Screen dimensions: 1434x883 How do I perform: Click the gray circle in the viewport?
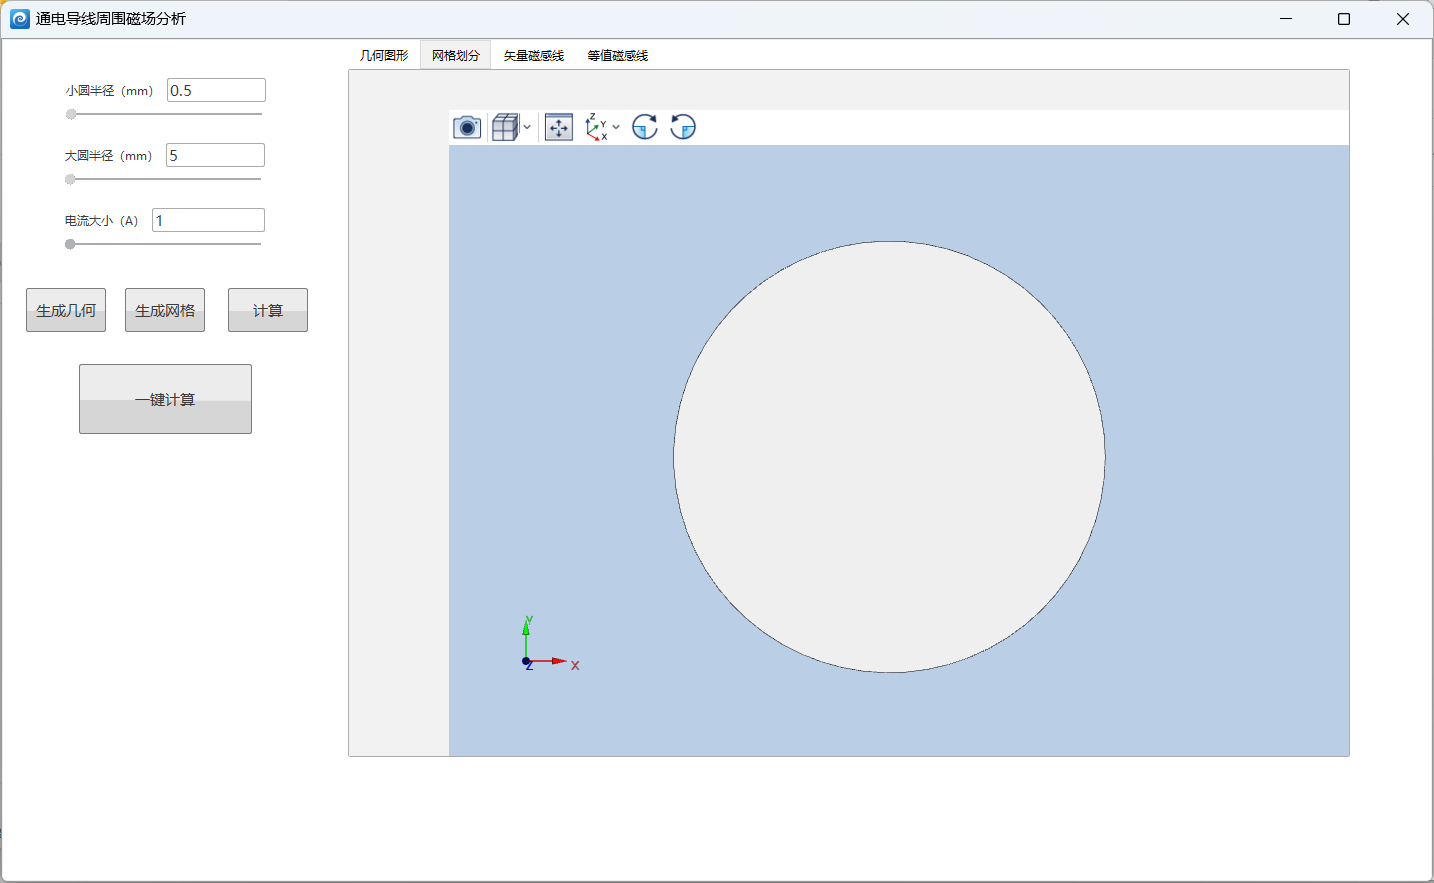pyautogui.click(x=889, y=457)
